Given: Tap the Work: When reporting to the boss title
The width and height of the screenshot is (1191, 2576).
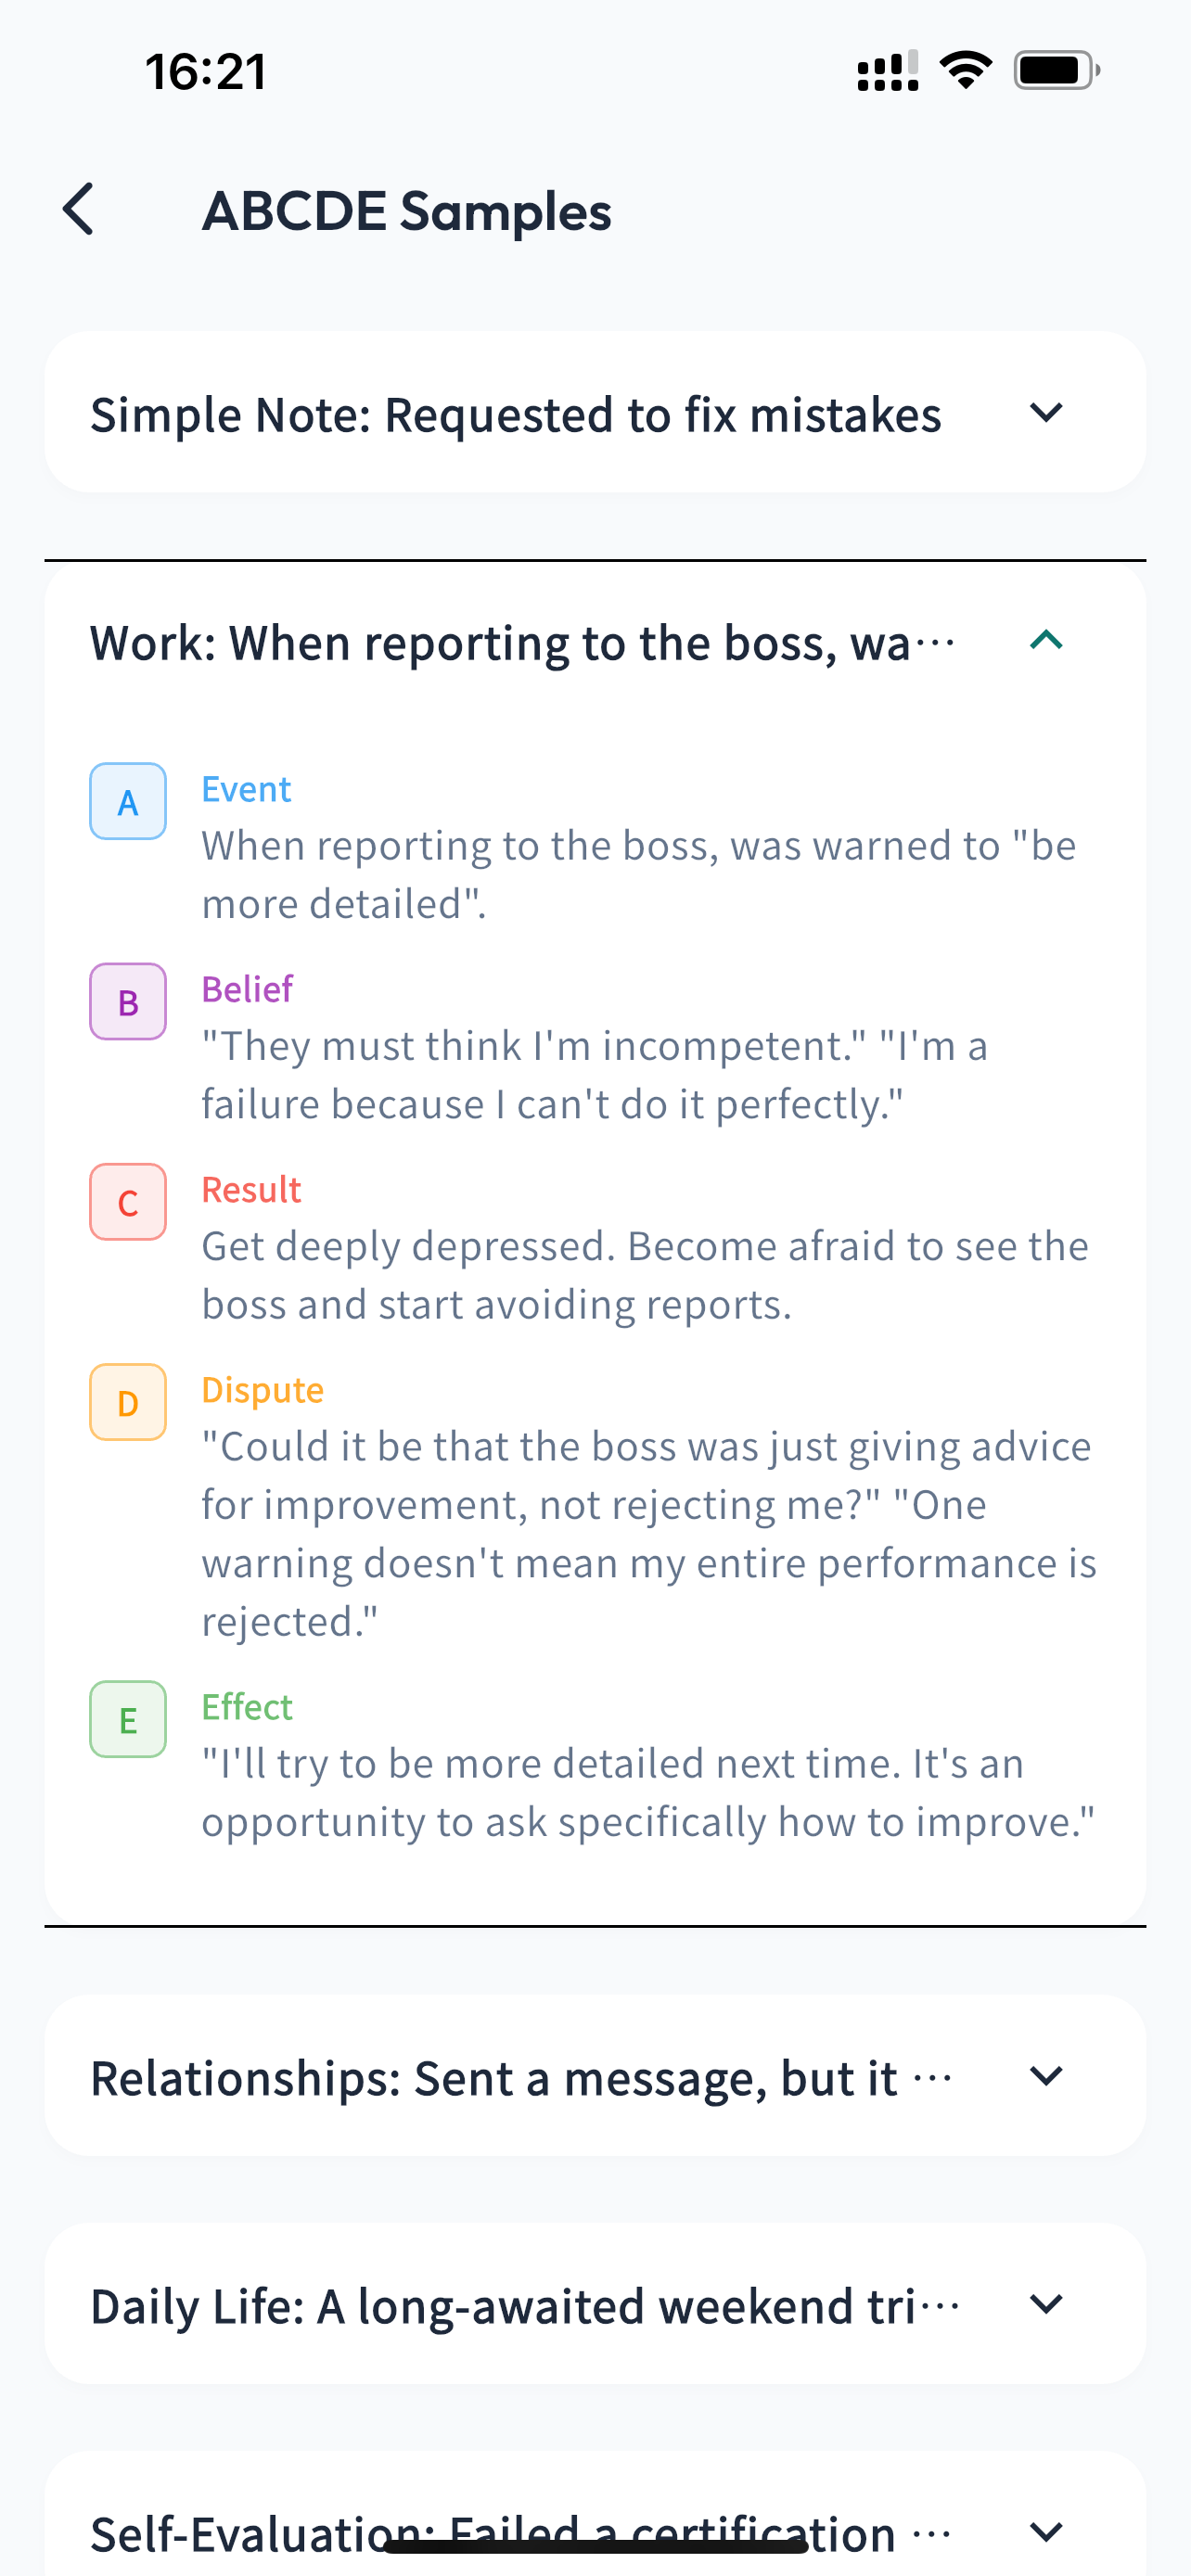Looking at the screenshot, I should (522, 642).
